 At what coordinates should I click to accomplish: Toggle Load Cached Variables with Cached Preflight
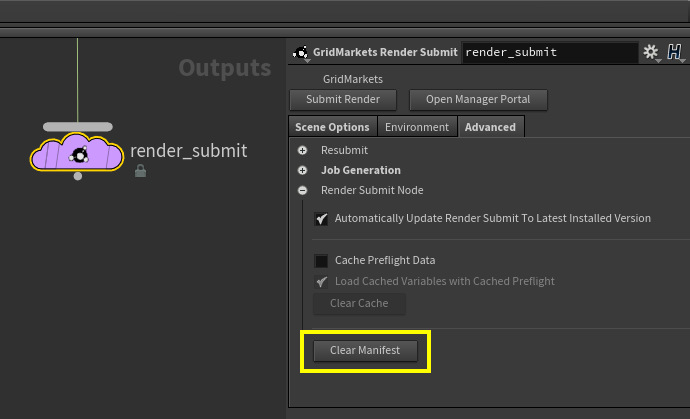tap(321, 282)
